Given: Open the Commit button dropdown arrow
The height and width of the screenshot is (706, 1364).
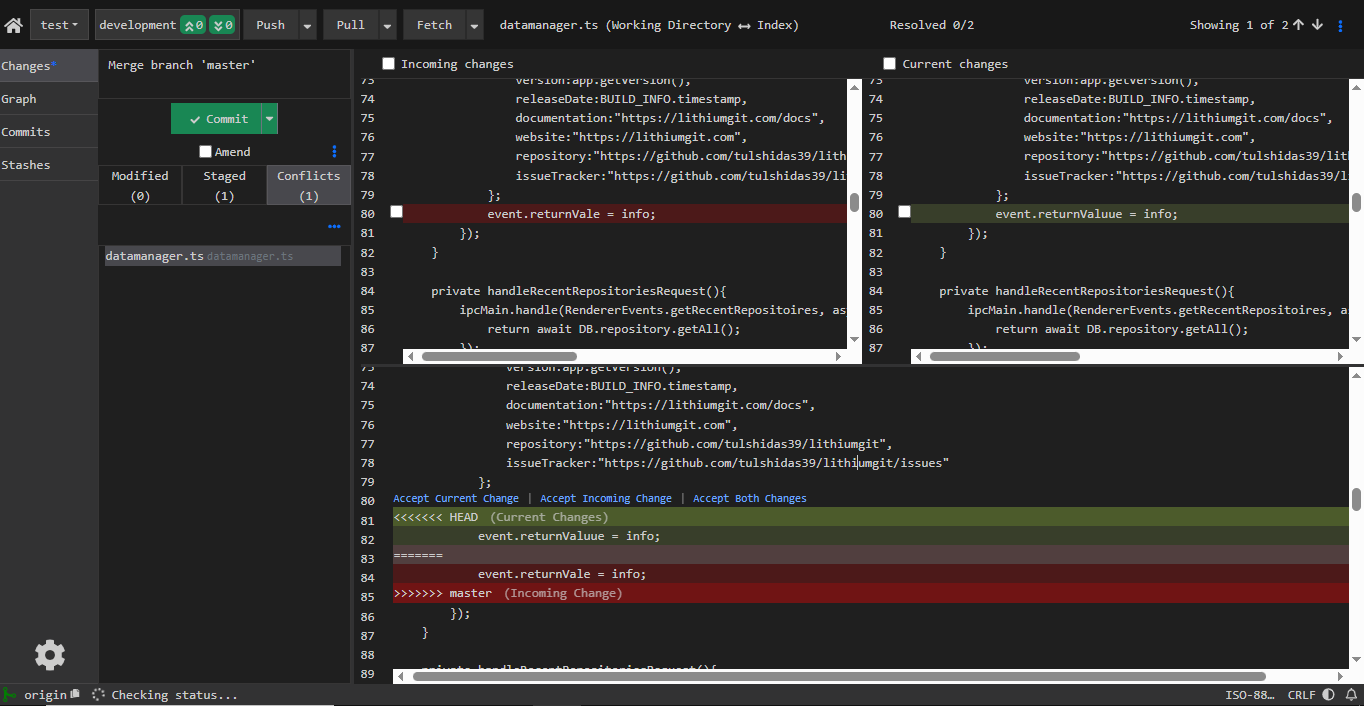Looking at the screenshot, I should (x=269, y=119).
